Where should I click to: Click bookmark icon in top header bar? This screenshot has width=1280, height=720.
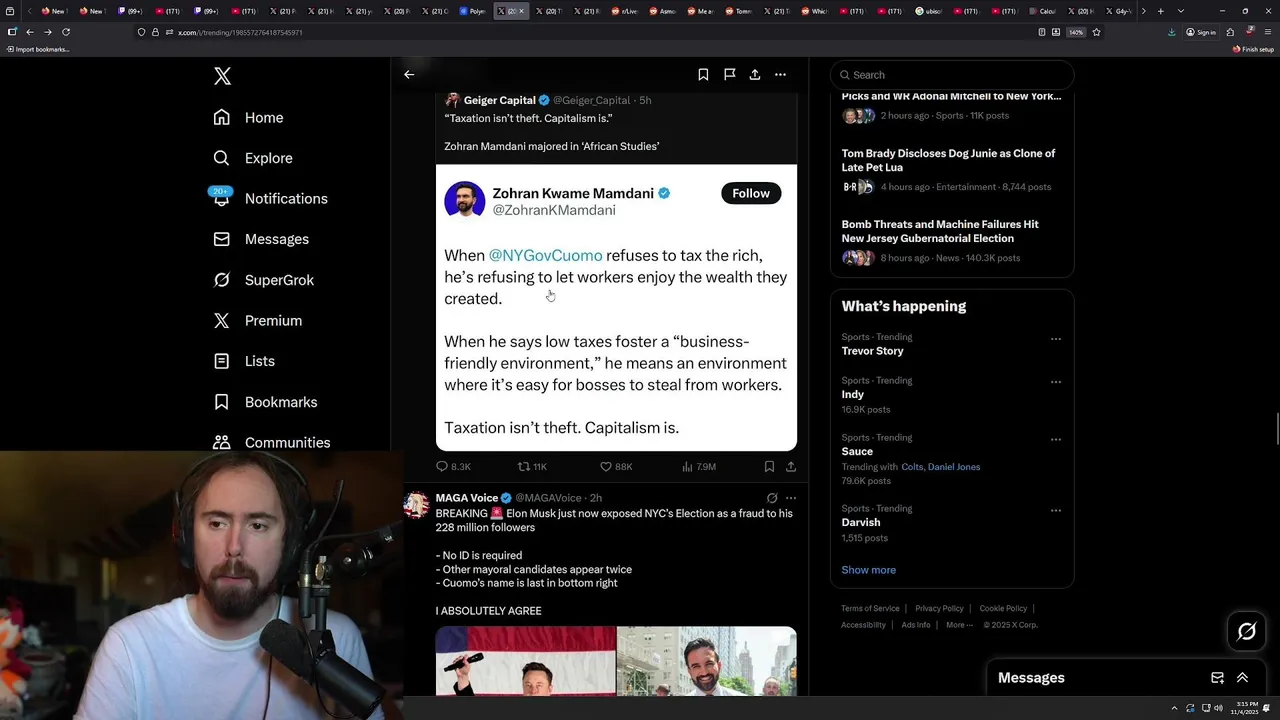(x=703, y=74)
